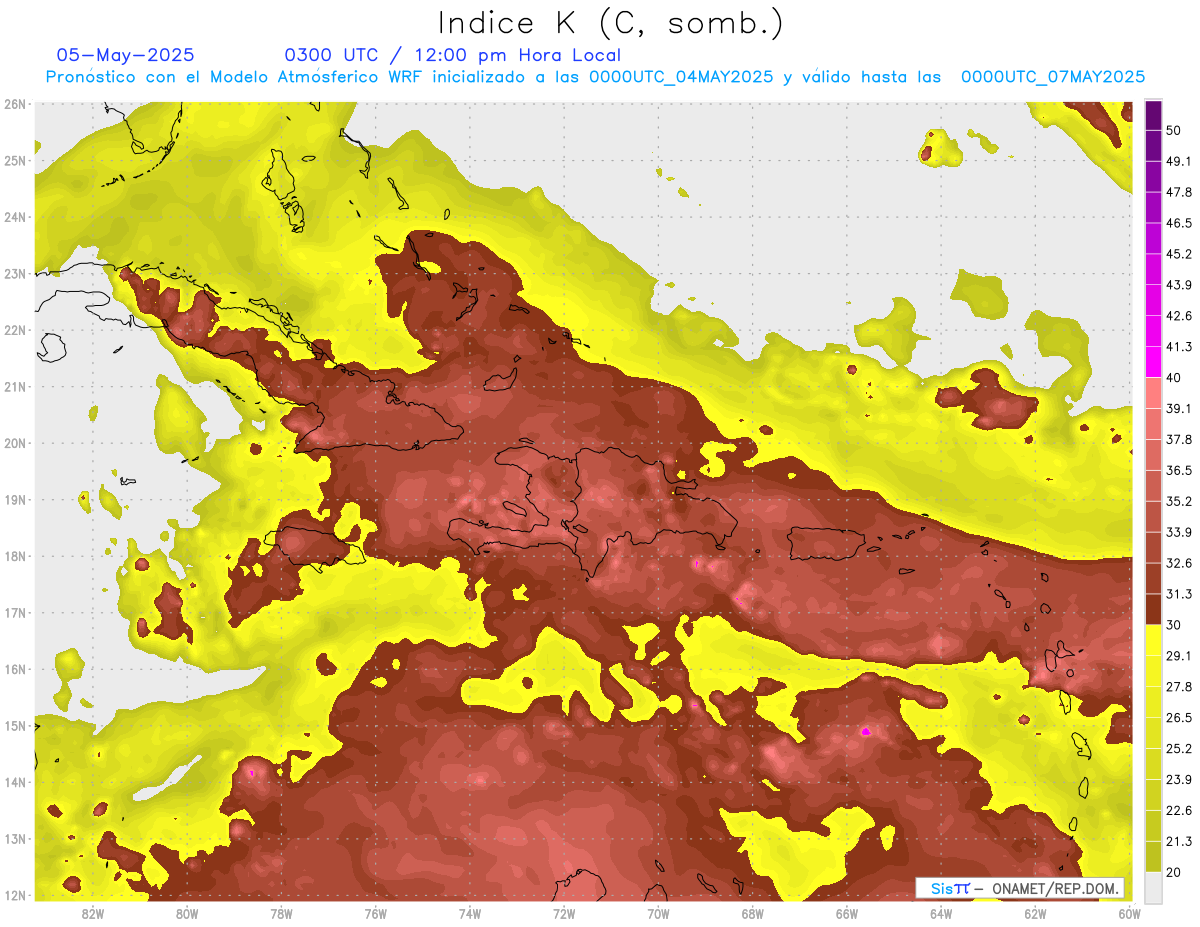Viewport: 1200px width, 927px height.
Task: Click the "27.8" value on the color scale
Action: [1178, 686]
